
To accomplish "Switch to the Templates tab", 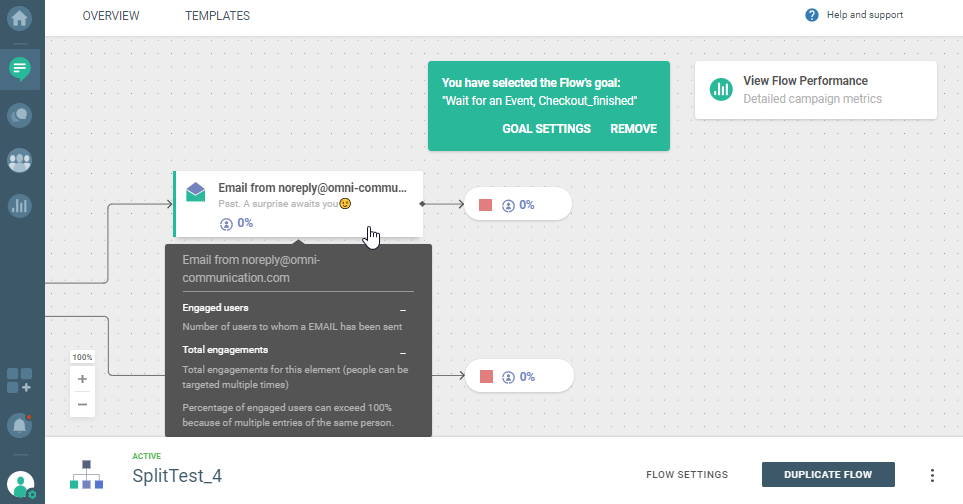I will click(218, 16).
